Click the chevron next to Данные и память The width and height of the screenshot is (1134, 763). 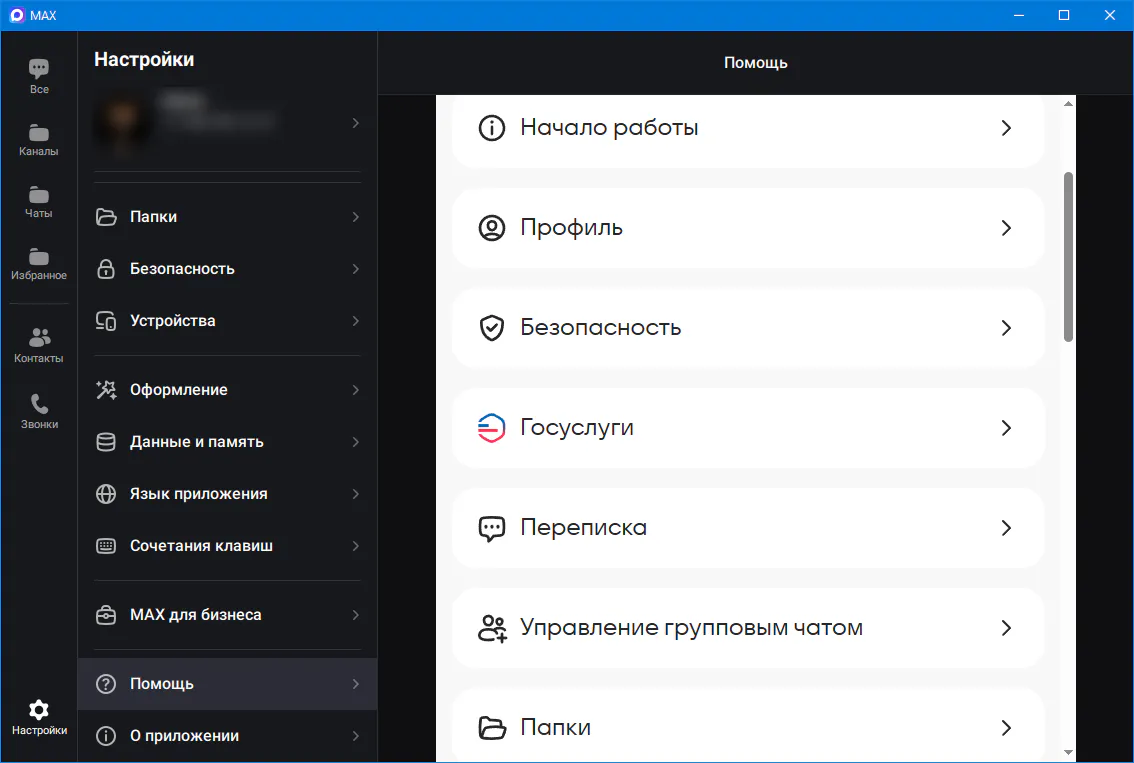(x=355, y=442)
